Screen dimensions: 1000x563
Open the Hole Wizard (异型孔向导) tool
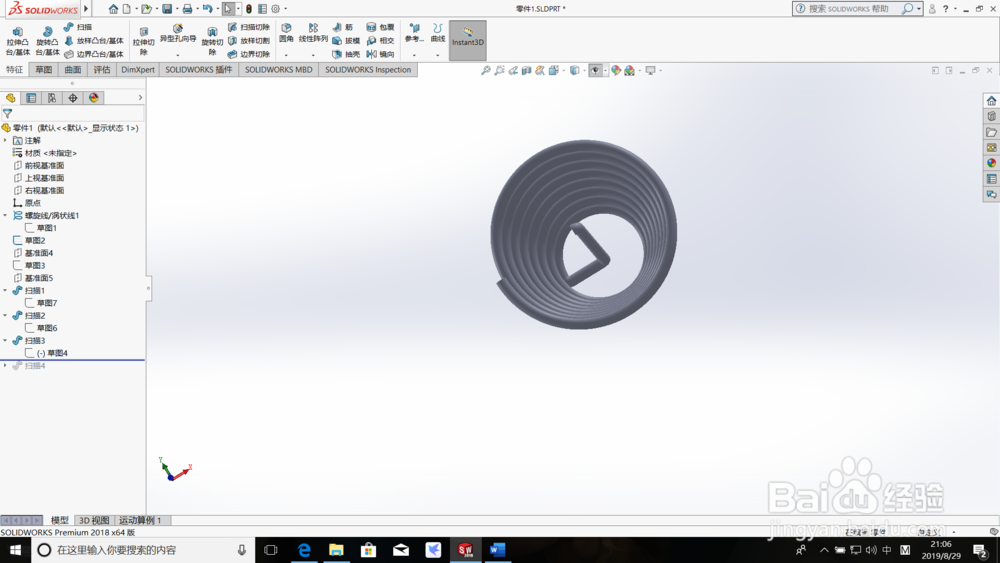[x=177, y=33]
